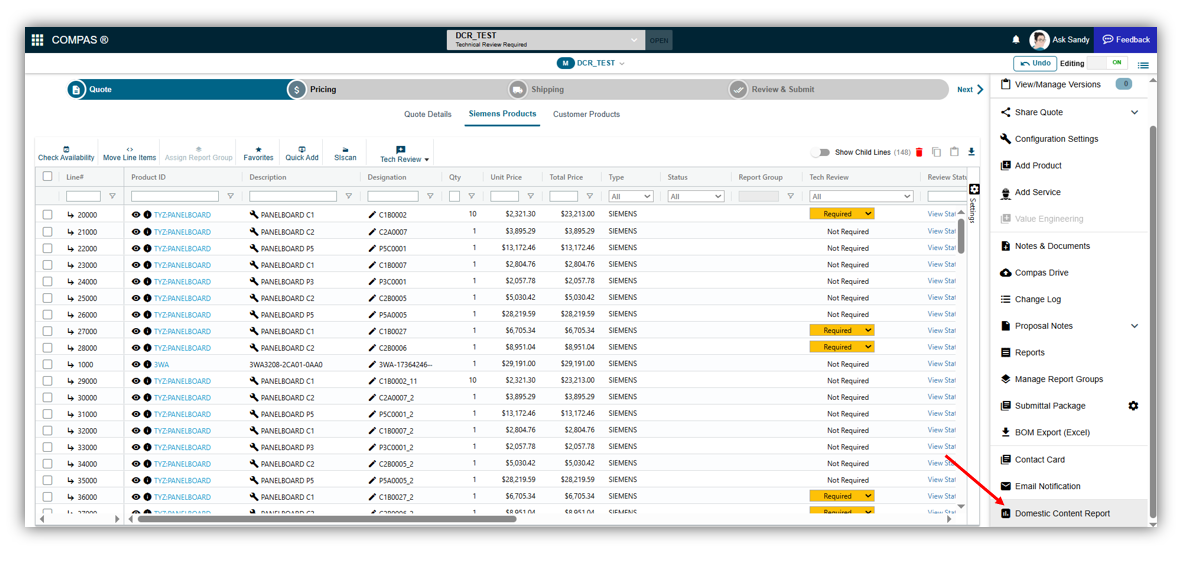This screenshot has width=1194, height=561.
Task: Check the box for line 35000
Action: pos(48,480)
